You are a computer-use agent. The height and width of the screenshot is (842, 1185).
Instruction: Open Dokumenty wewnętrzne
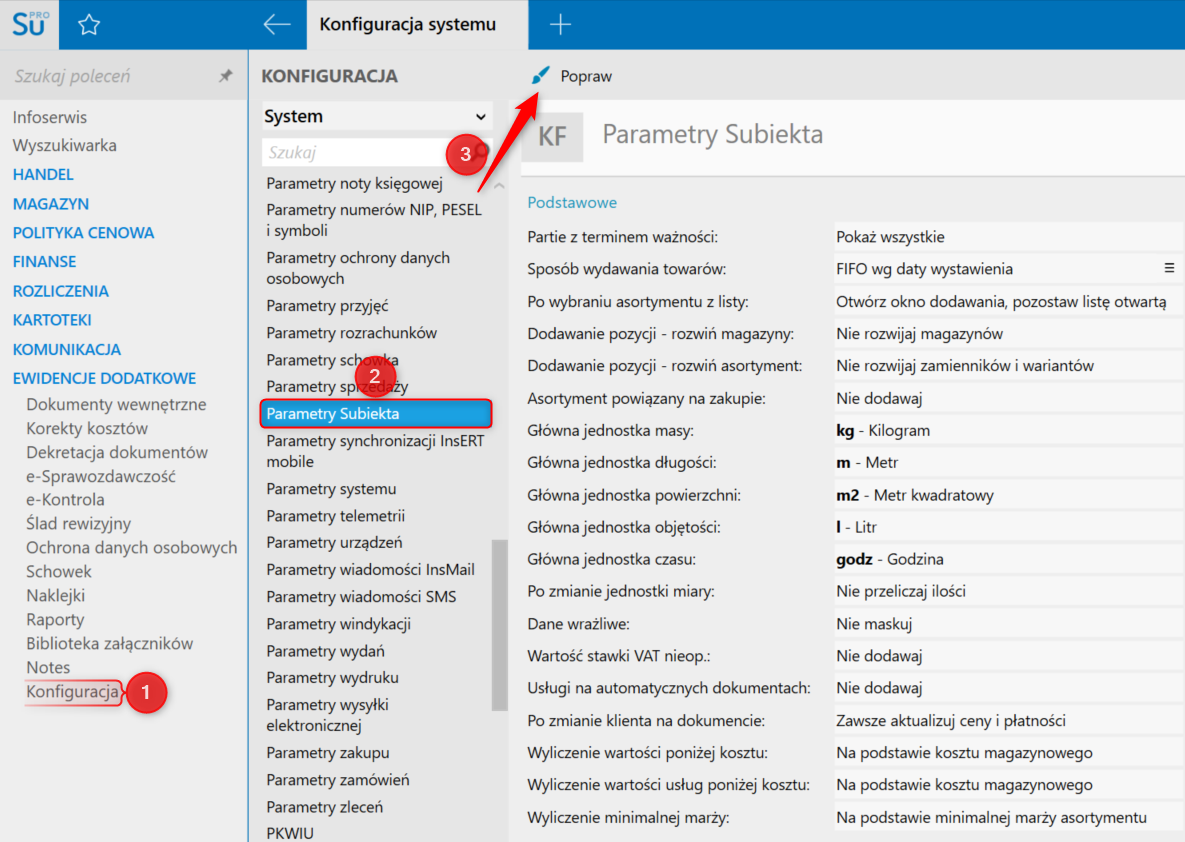[x=116, y=404]
